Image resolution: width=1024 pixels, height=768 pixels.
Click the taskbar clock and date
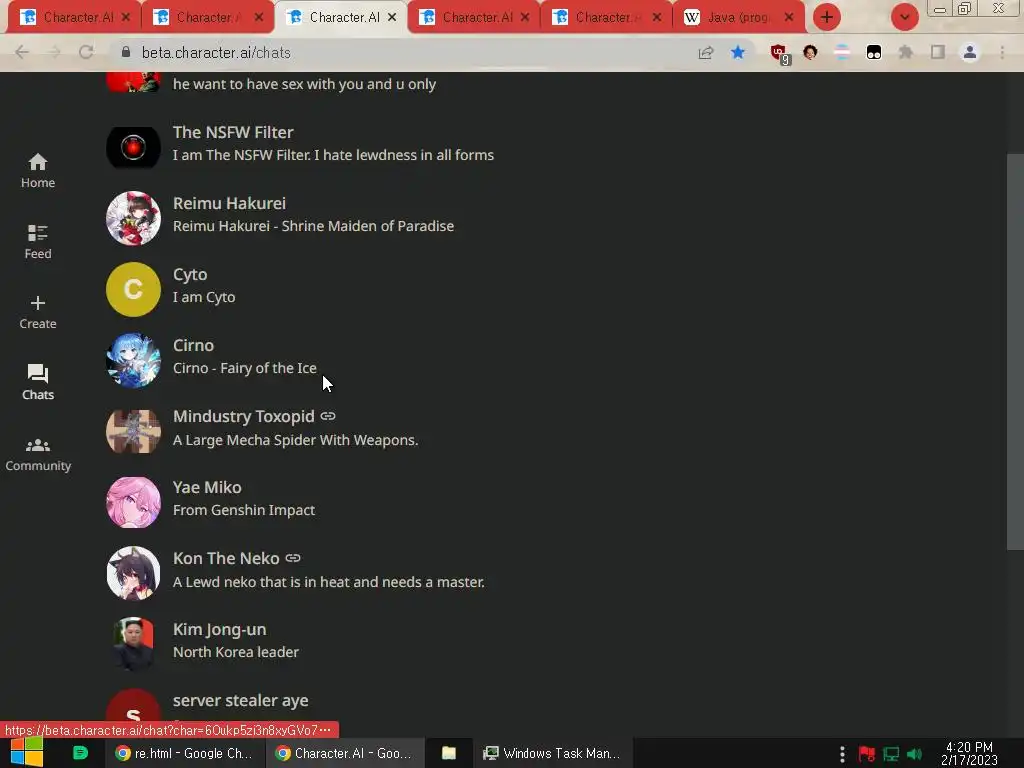[x=969, y=754]
